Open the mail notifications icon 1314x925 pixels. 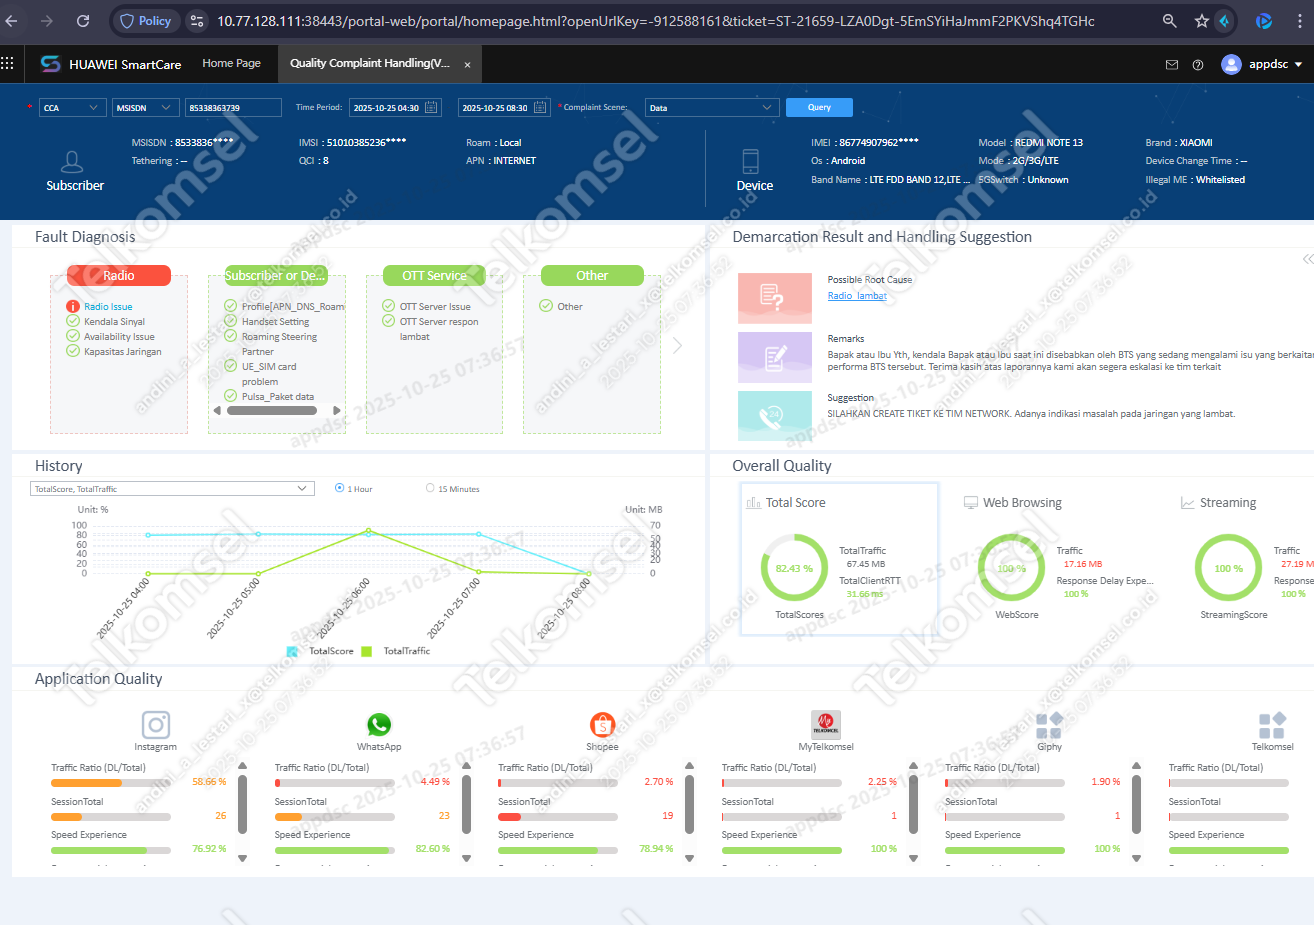coord(1172,65)
